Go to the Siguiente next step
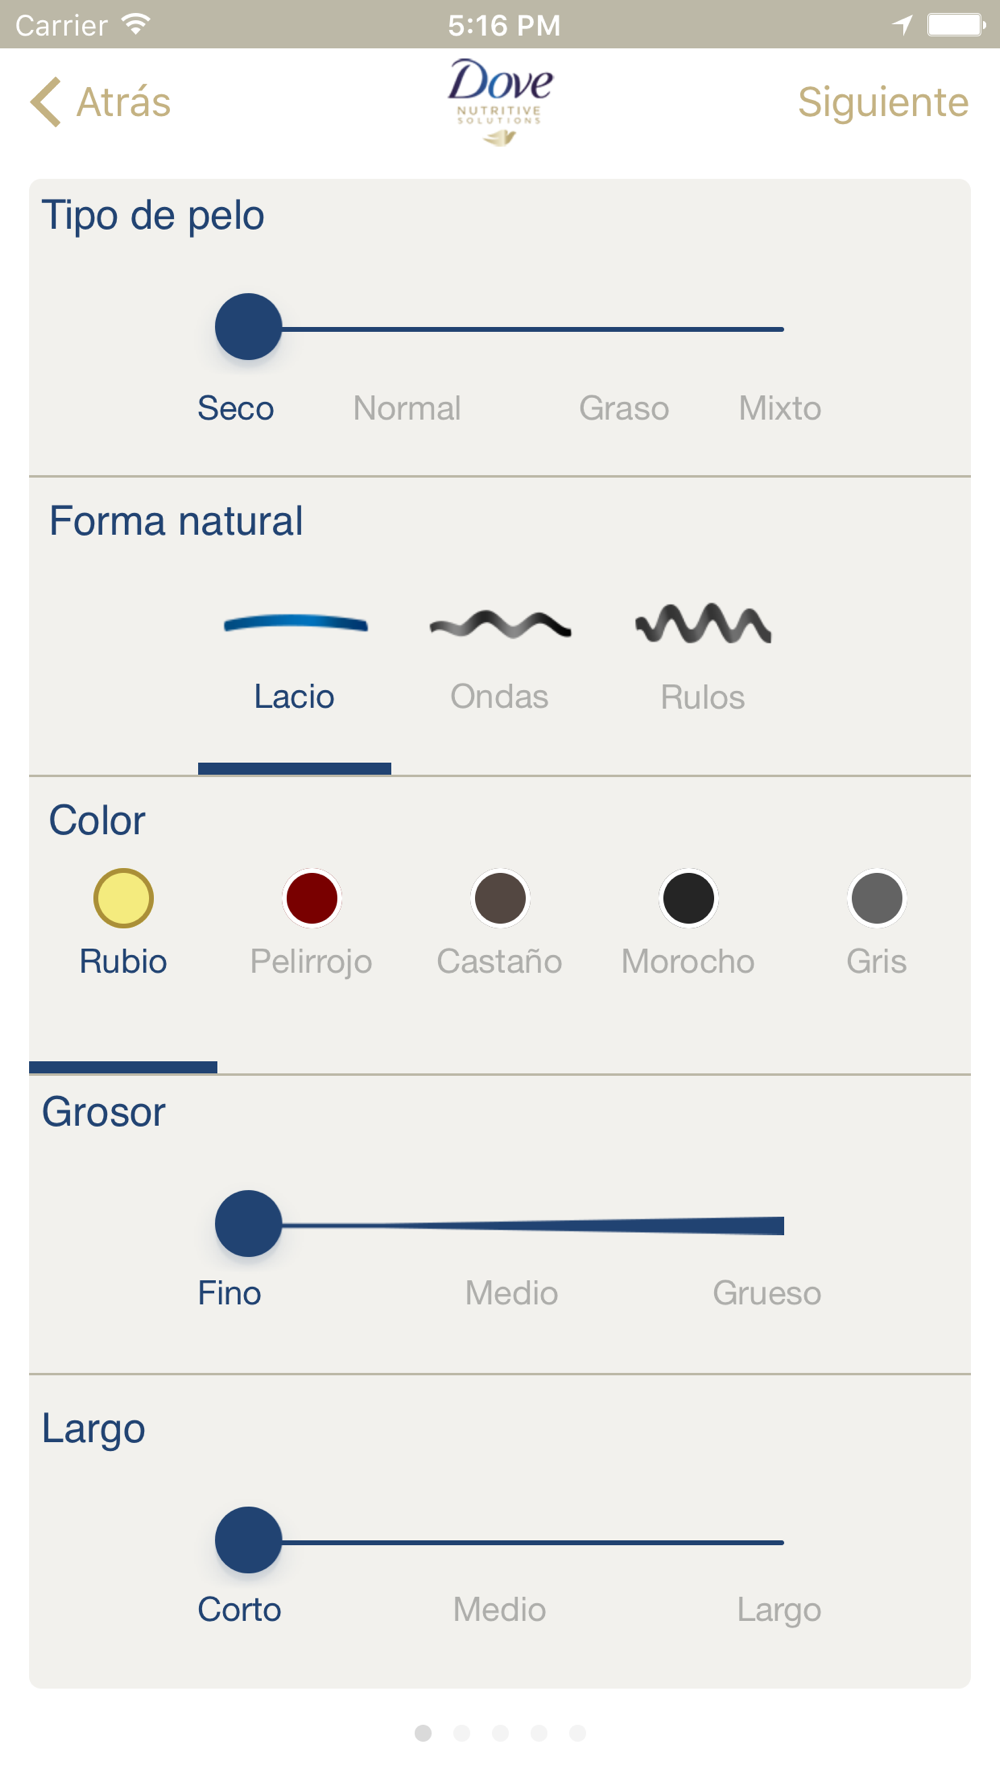Viewport: 1000px width, 1778px height. (x=883, y=102)
